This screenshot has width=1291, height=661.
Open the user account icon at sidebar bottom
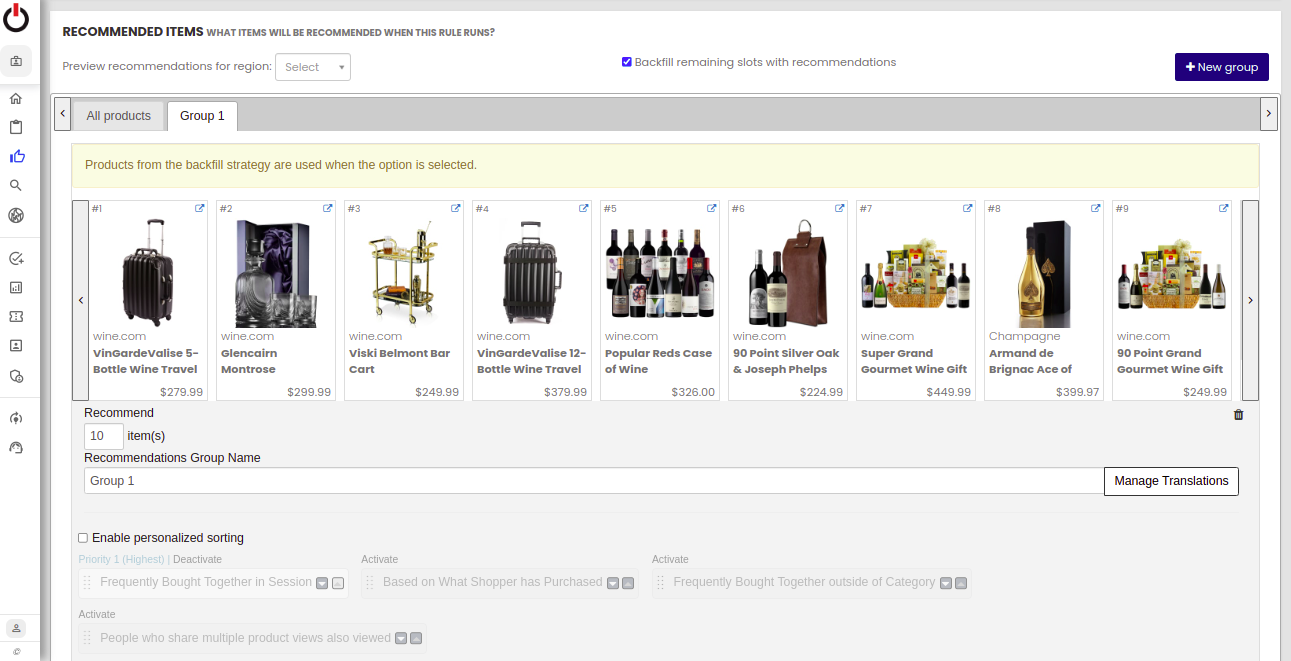[16, 628]
